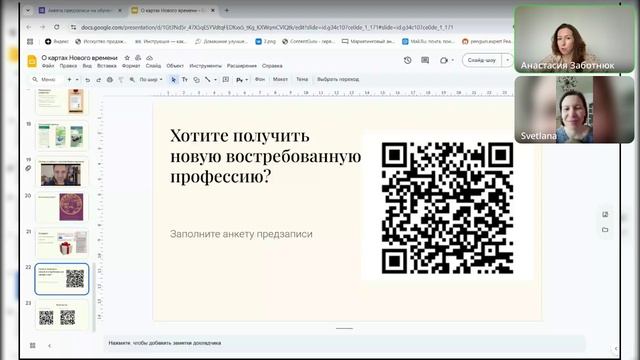Open the dropdown arrow next to Слайд-шоу
The height and width of the screenshot is (360, 640).
coord(507,60)
